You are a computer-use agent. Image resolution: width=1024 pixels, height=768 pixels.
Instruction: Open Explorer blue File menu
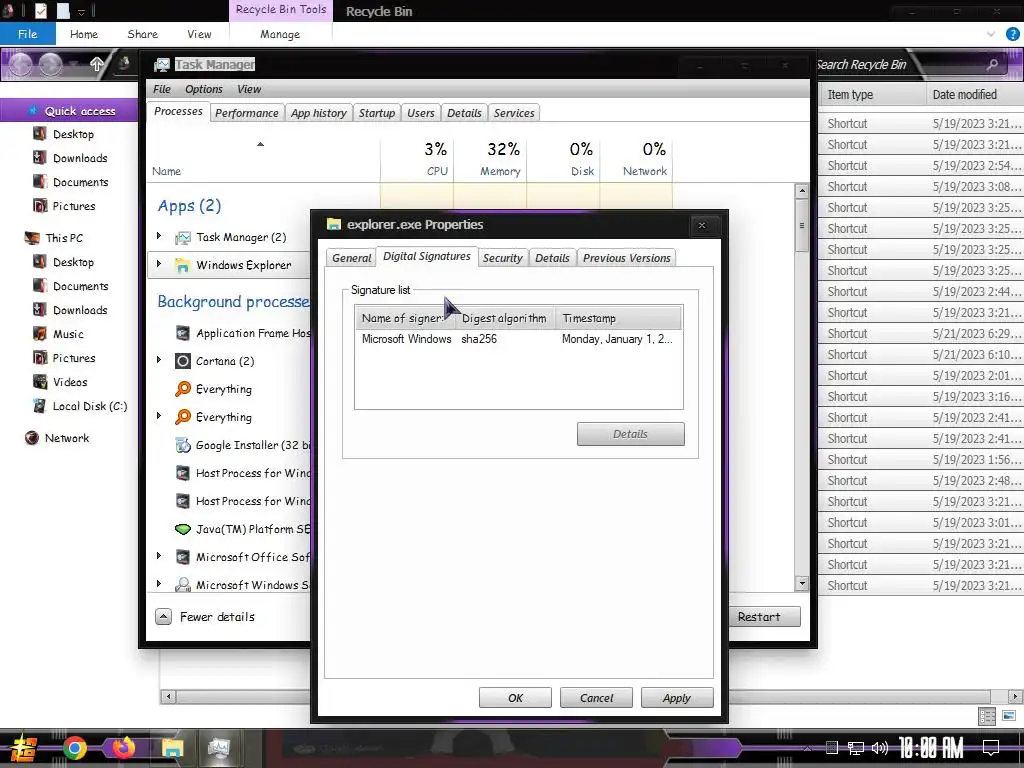27,34
